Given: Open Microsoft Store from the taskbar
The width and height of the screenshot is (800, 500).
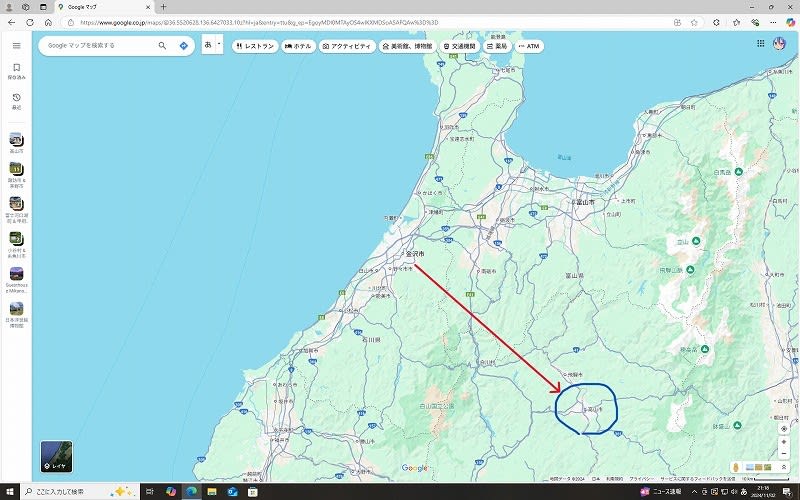Looking at the screenshot, I should [253, 491].
